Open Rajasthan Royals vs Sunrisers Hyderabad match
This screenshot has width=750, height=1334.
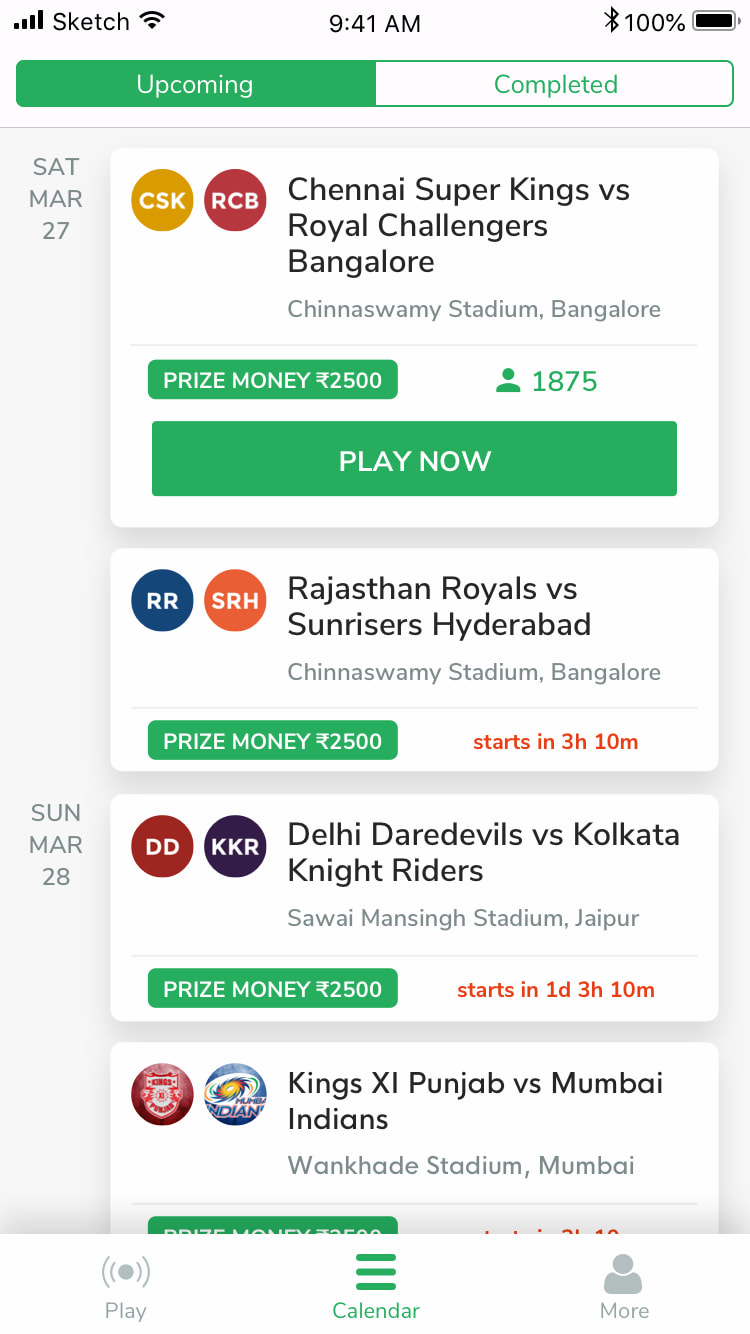pyautogui.click(x=414, y=660)
